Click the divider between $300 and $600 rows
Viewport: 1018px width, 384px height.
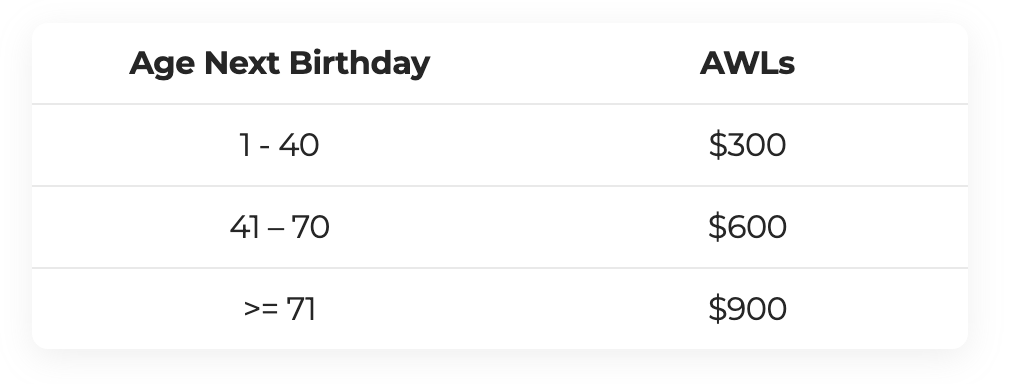point(500,186)
